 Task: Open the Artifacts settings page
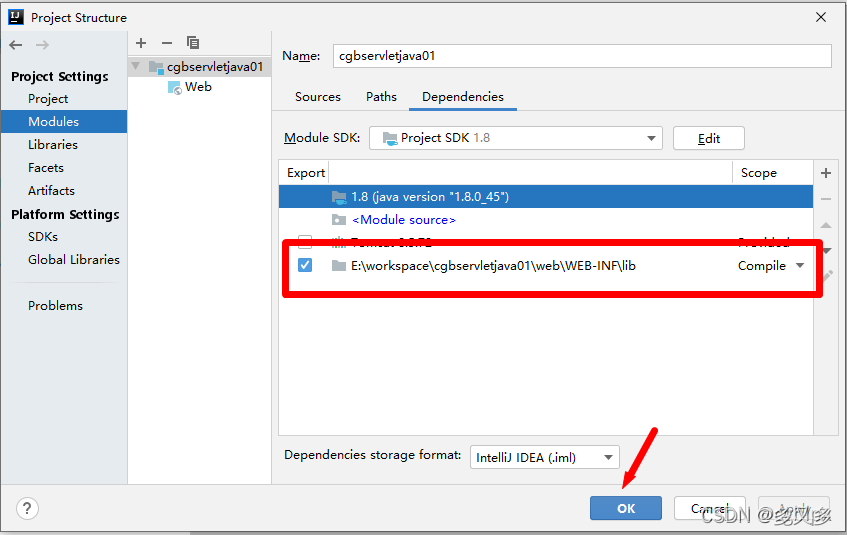[x=51, y=191]
